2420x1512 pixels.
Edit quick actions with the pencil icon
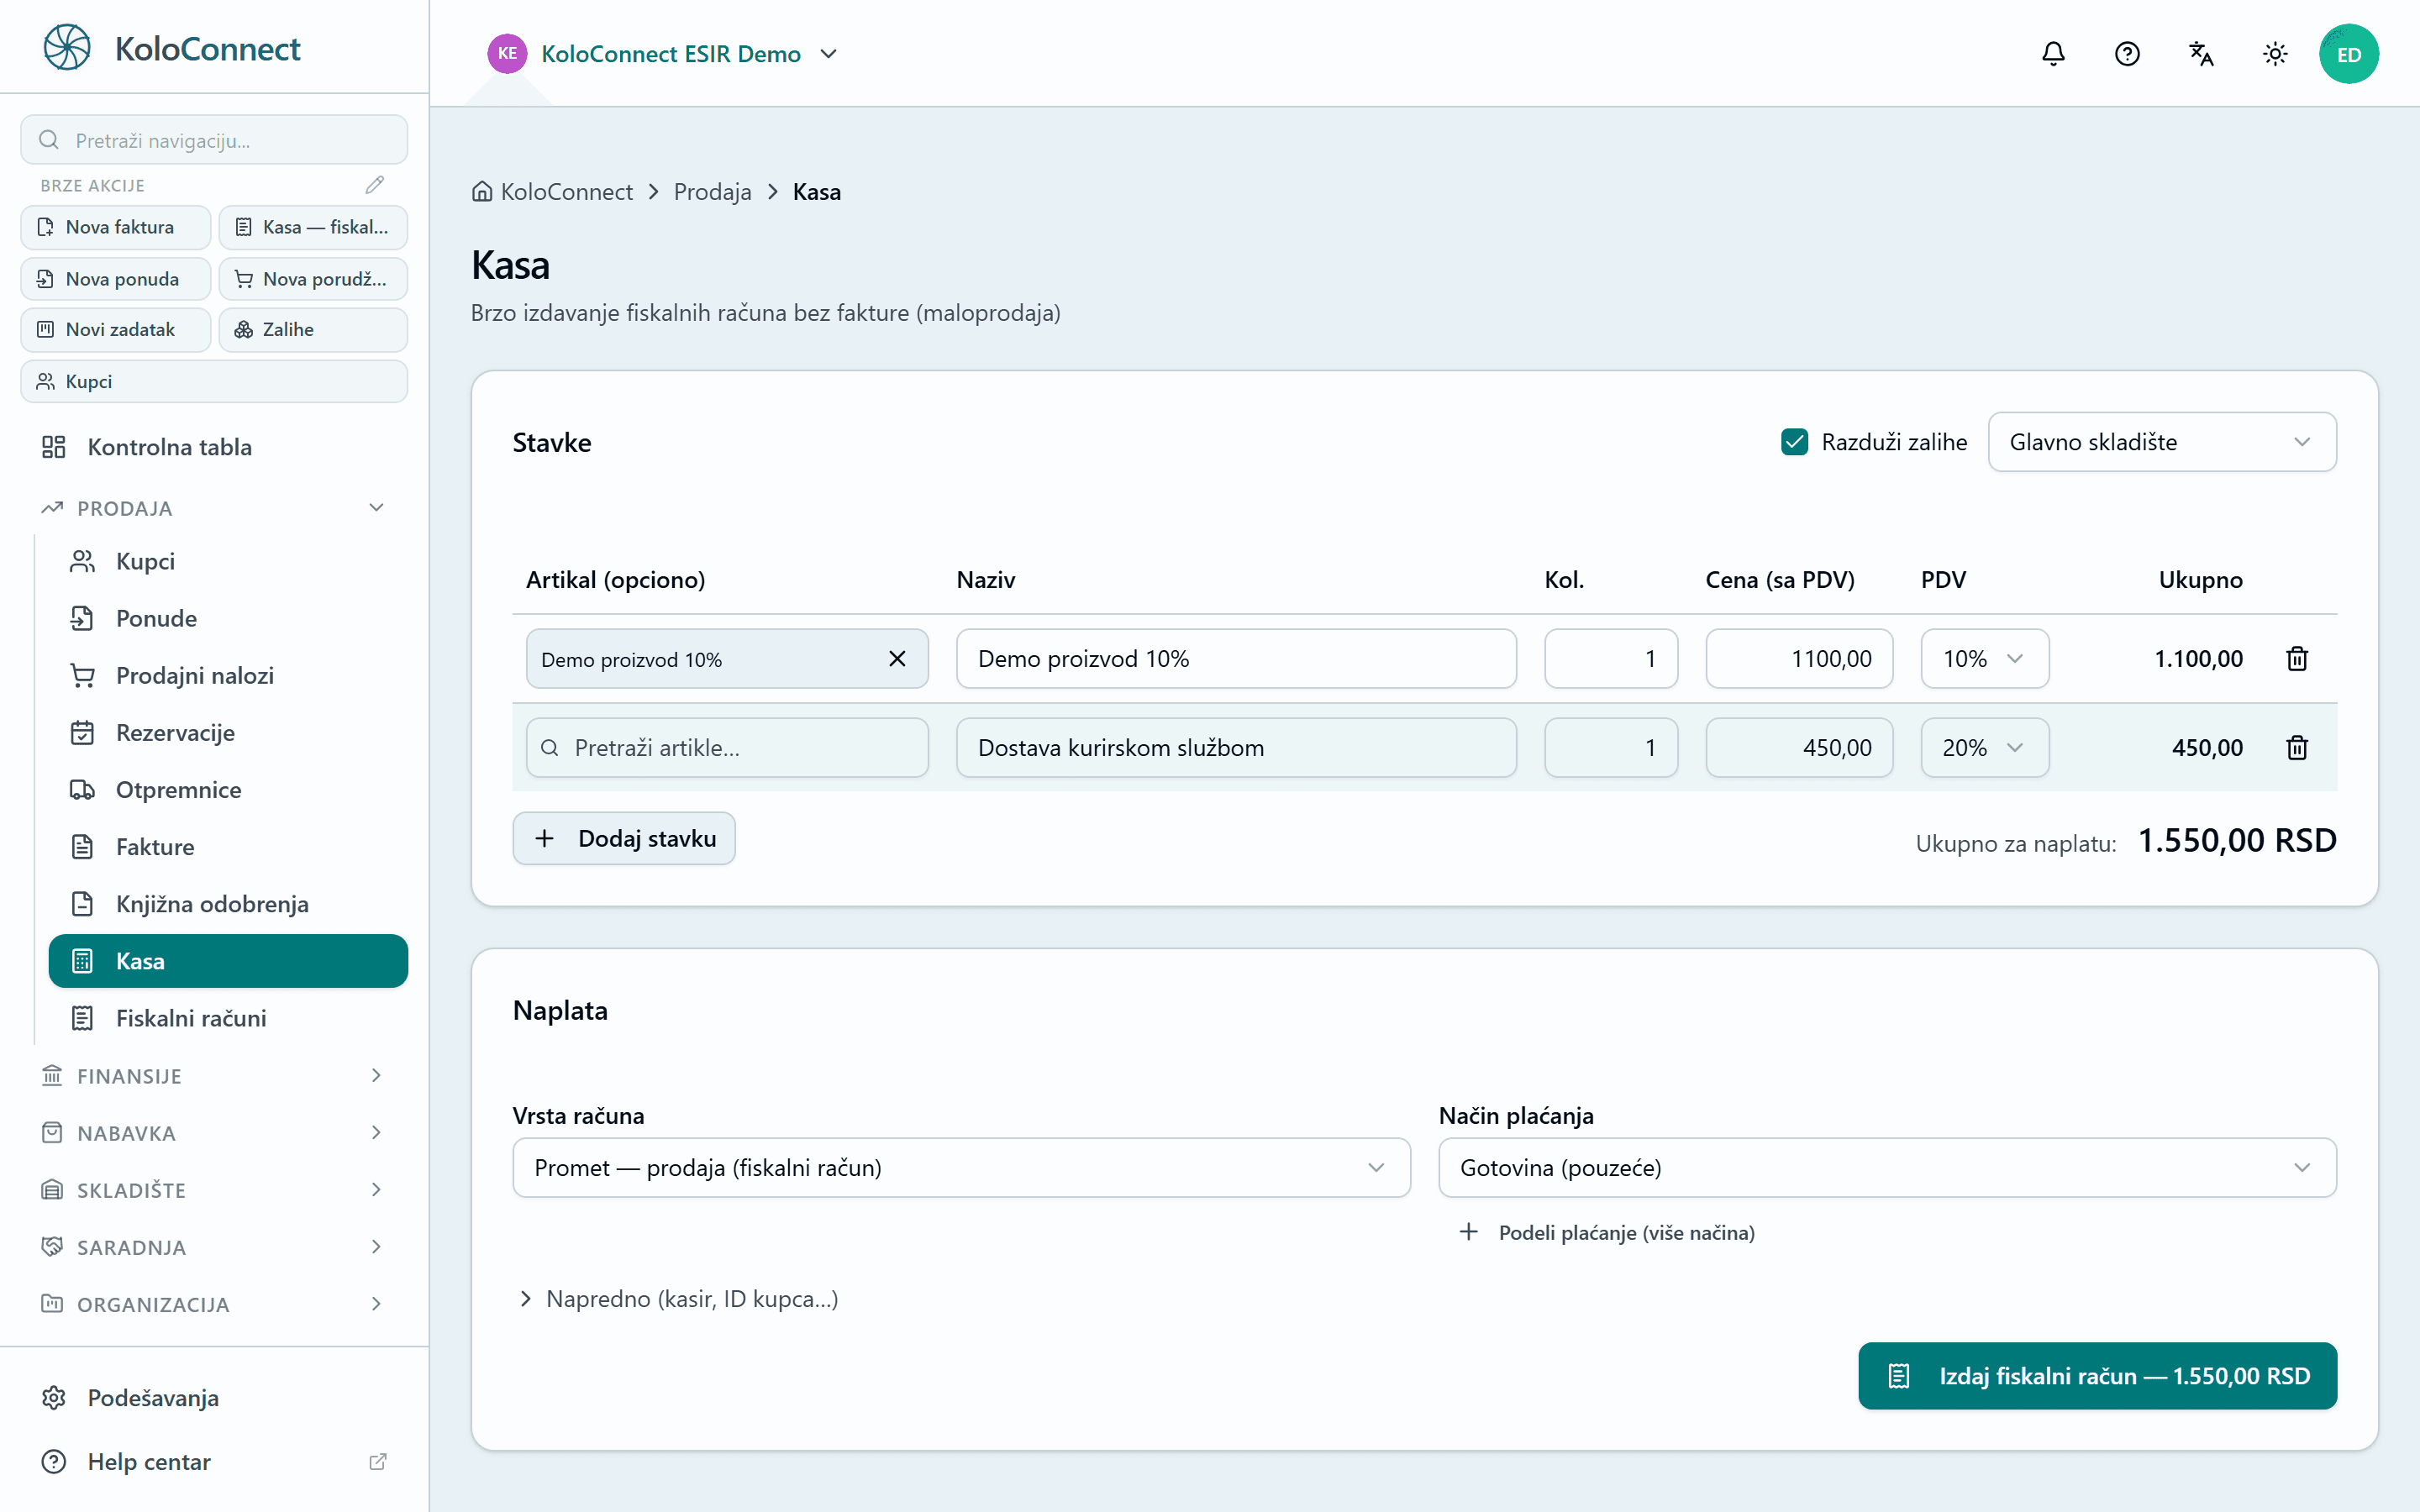tap(375, 185)
